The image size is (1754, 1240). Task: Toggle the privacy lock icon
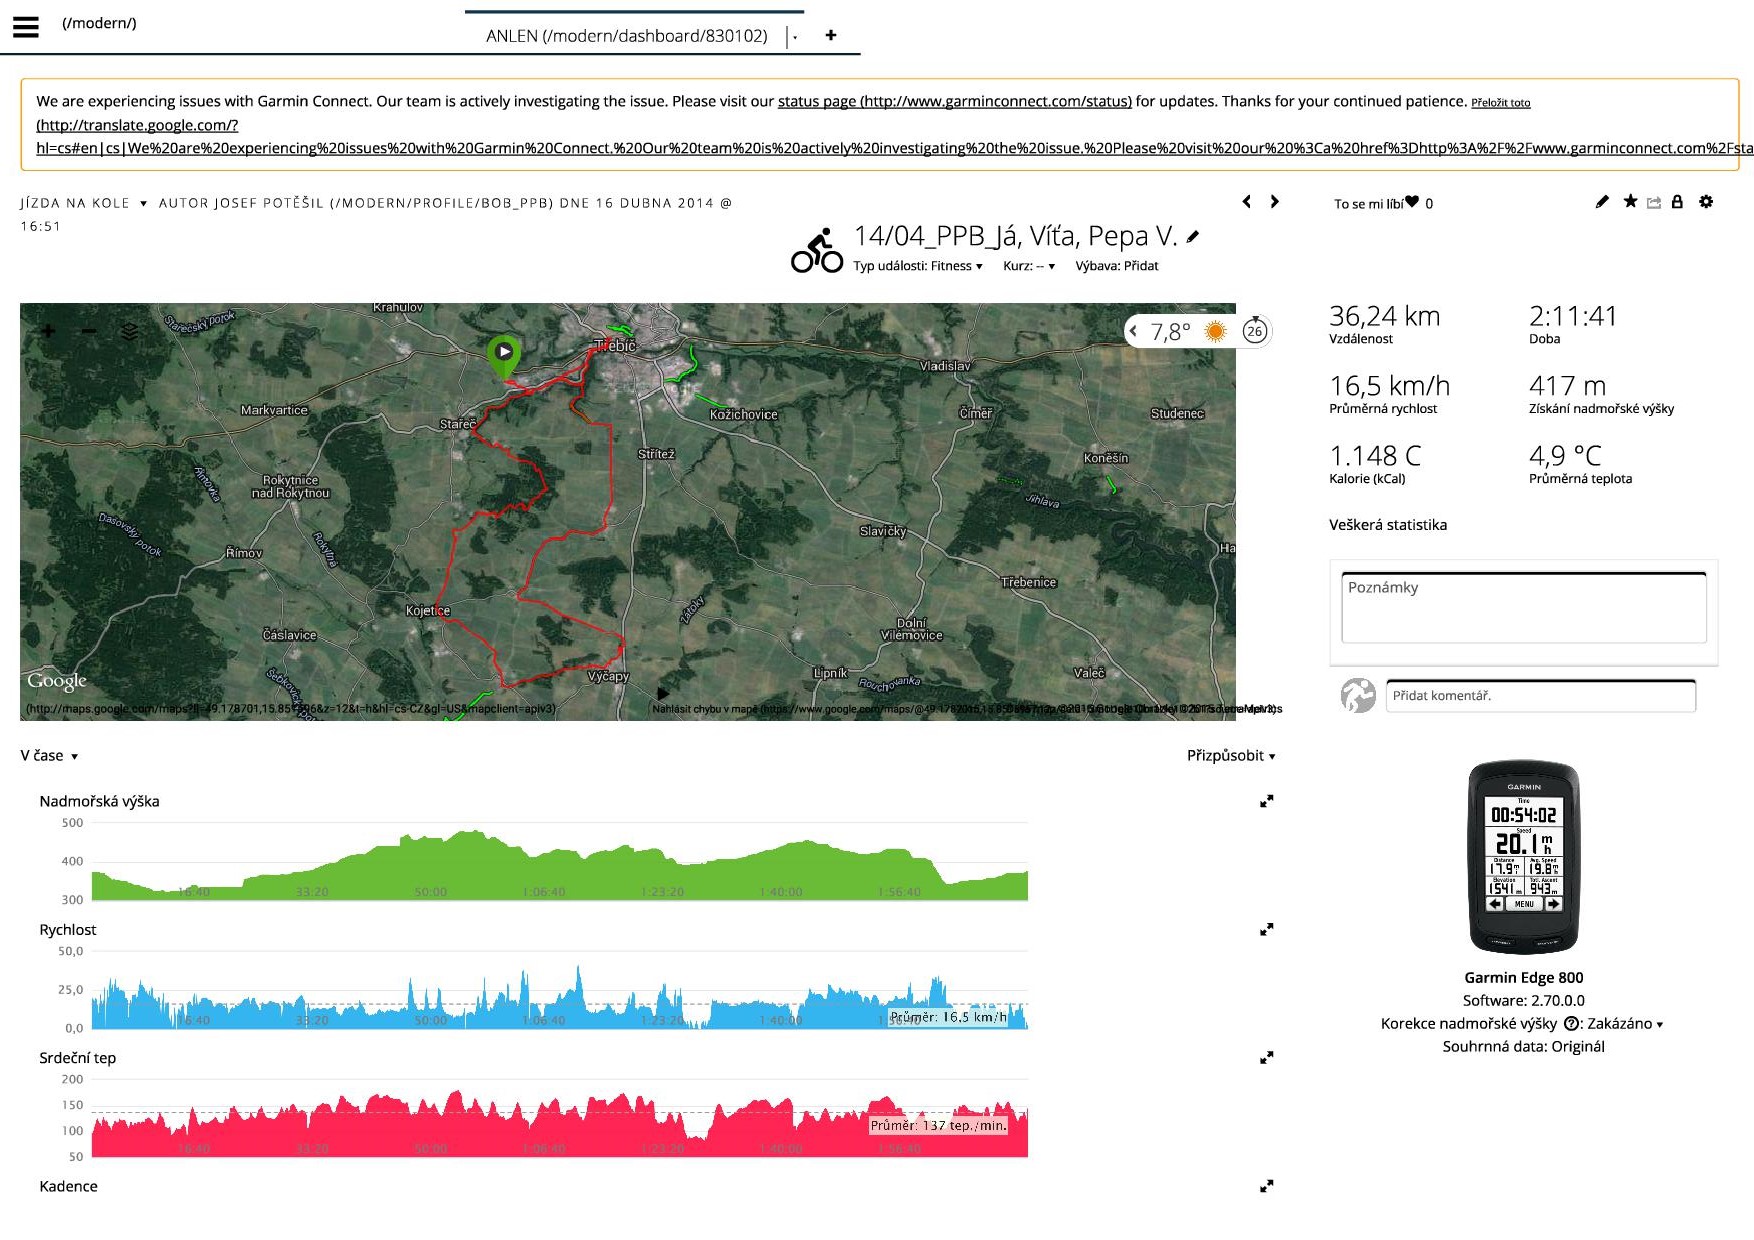point(1677,202)
